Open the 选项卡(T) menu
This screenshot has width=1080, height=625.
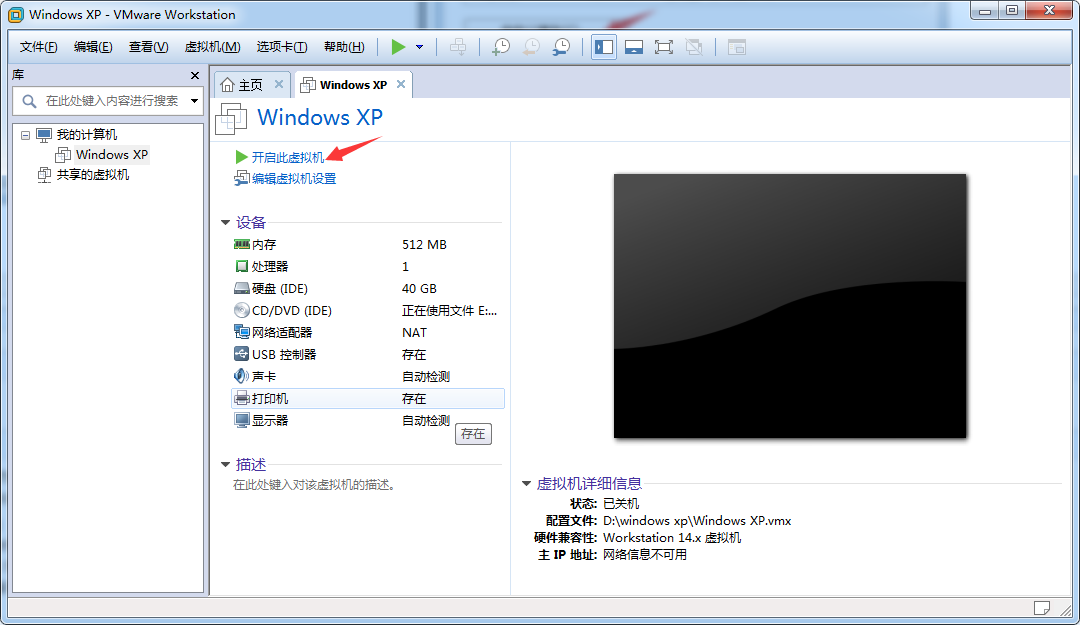click(282, 47)
